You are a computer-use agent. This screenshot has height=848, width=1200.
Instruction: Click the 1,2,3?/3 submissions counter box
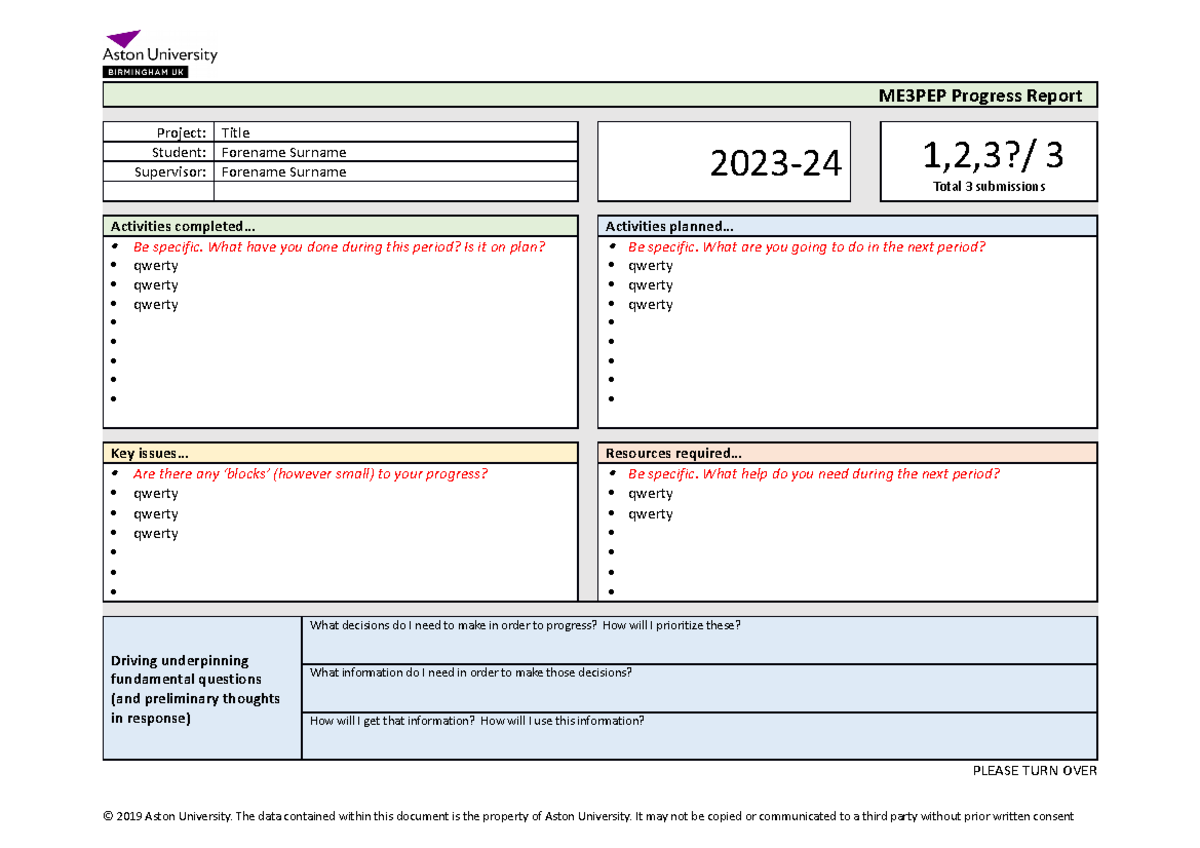(988, 160)
